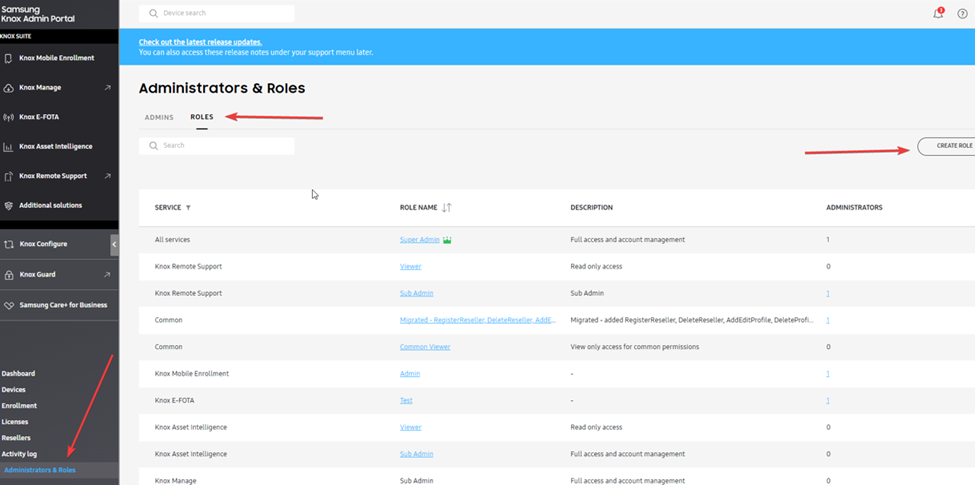This screenshot has width=975, height=485.
Task: Open the notifications bell
Action: (x=938, y=14)
